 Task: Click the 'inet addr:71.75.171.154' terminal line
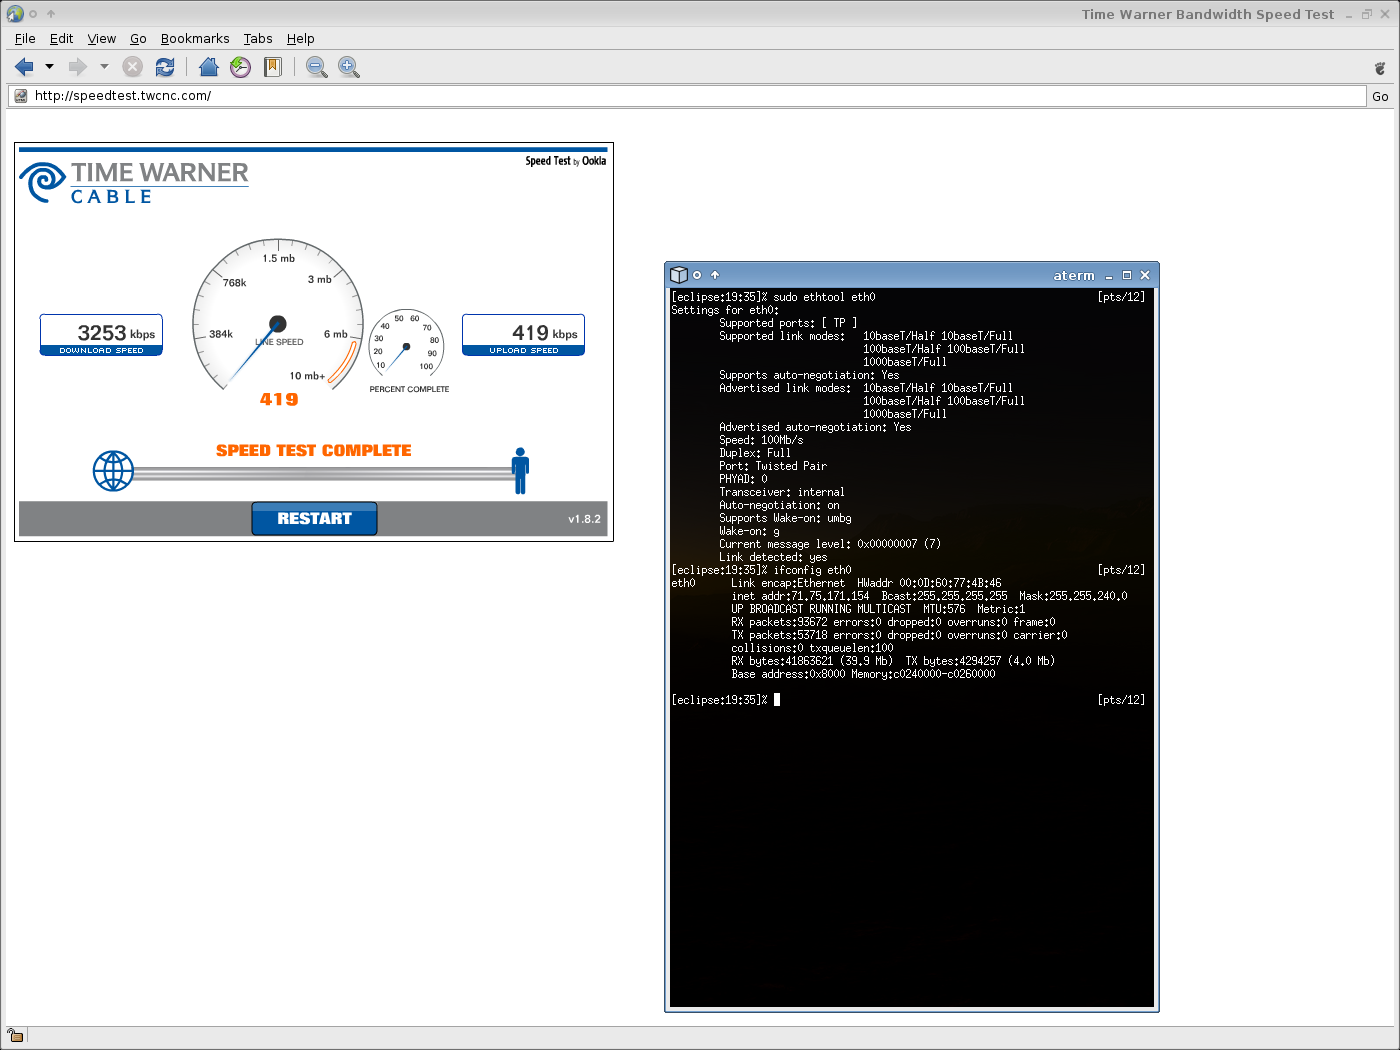pyautogui.click(x=929, y=596)
